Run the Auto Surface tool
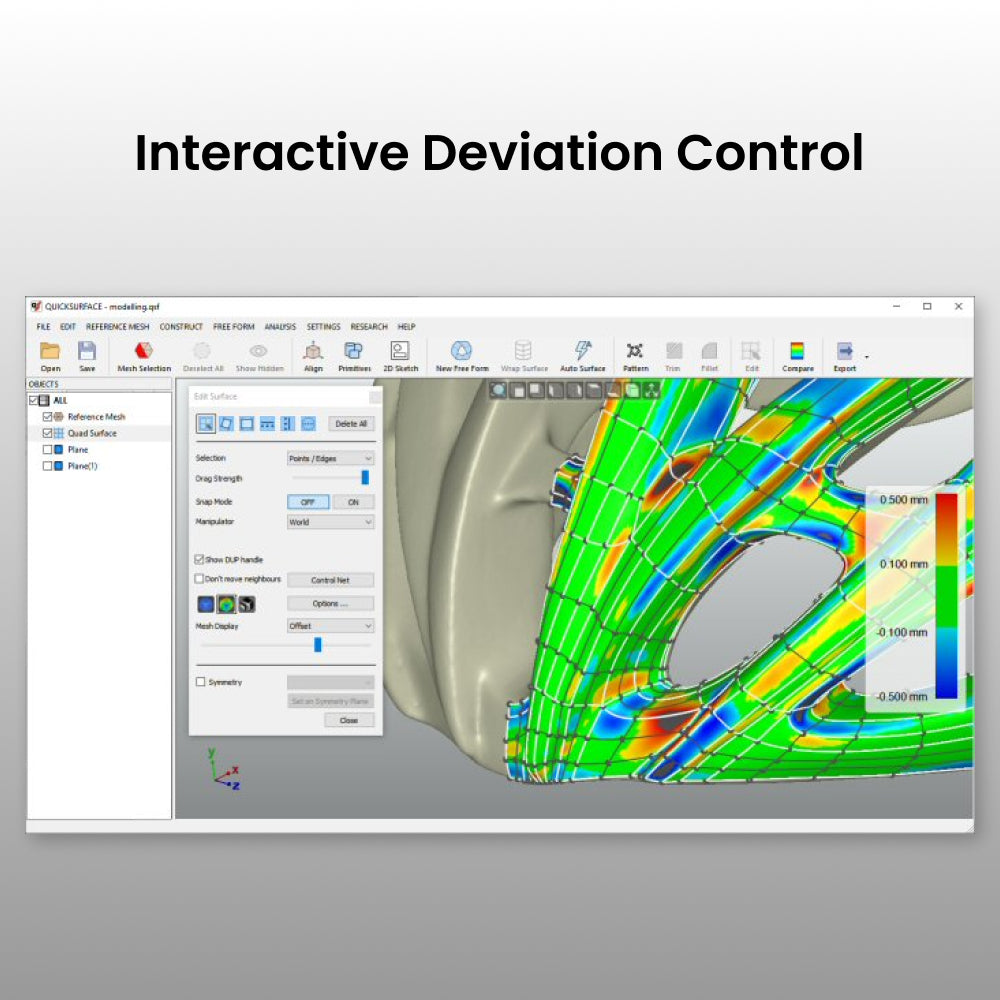 (582, 352)
